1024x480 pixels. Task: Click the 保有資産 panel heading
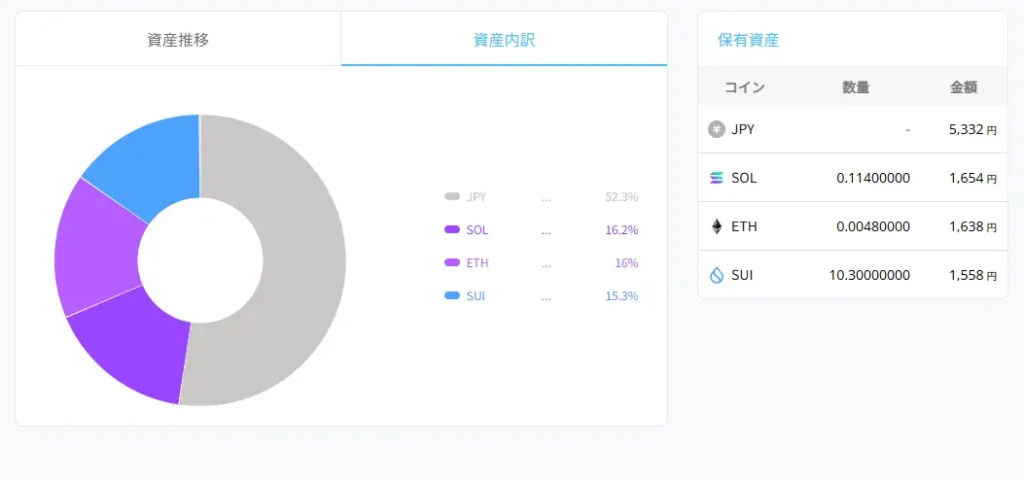click(x=748, y=40)
